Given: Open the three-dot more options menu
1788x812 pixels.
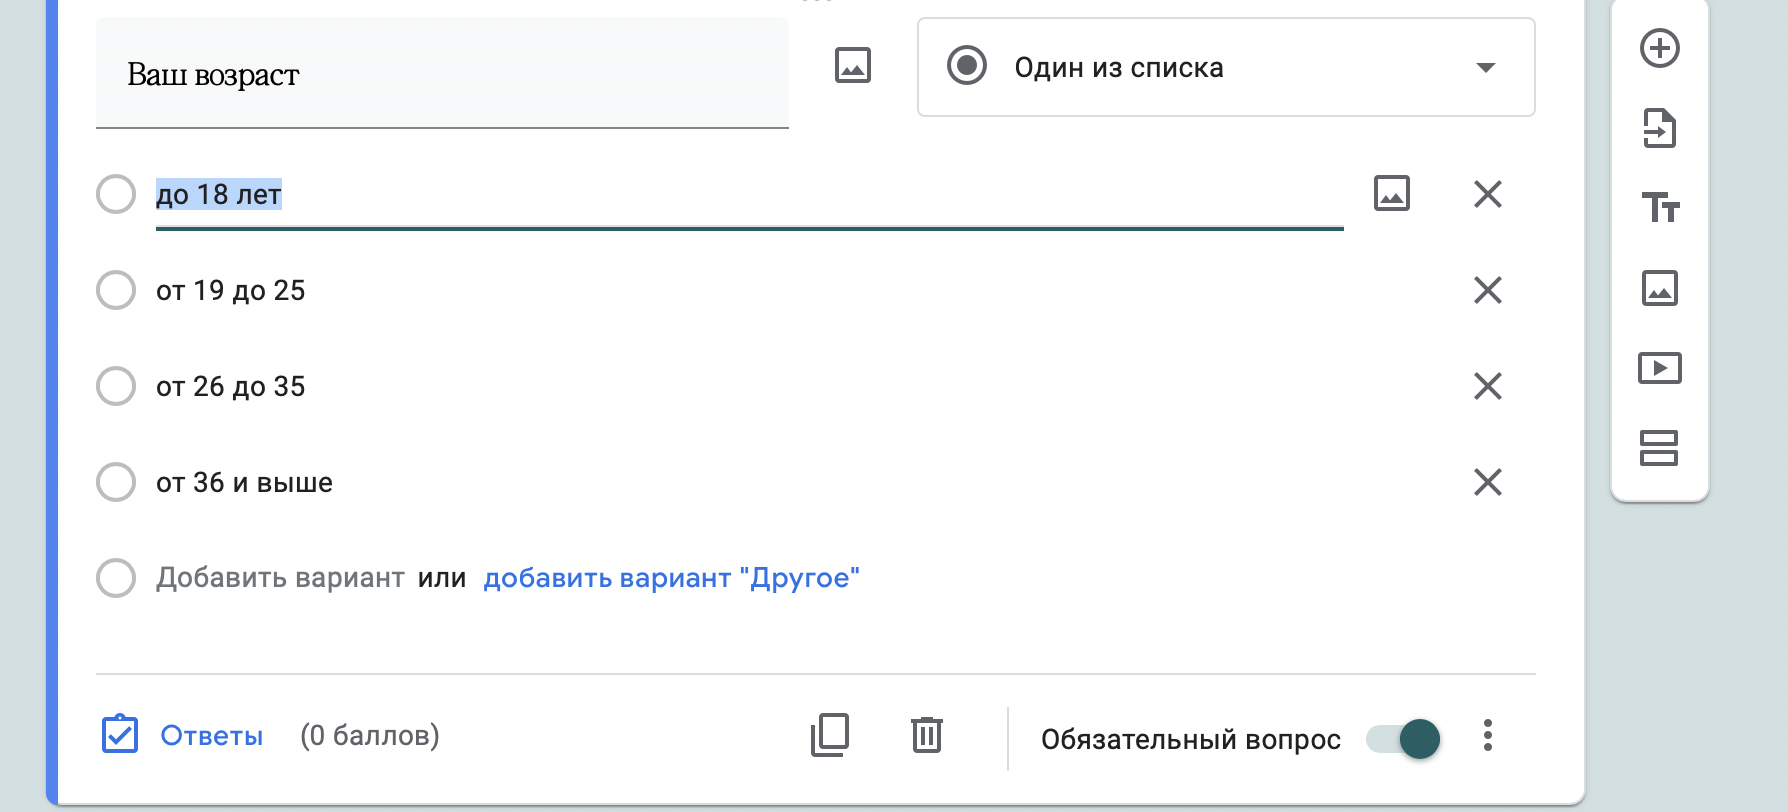Looking at the screenshot, I should [x=1487, y=735].
